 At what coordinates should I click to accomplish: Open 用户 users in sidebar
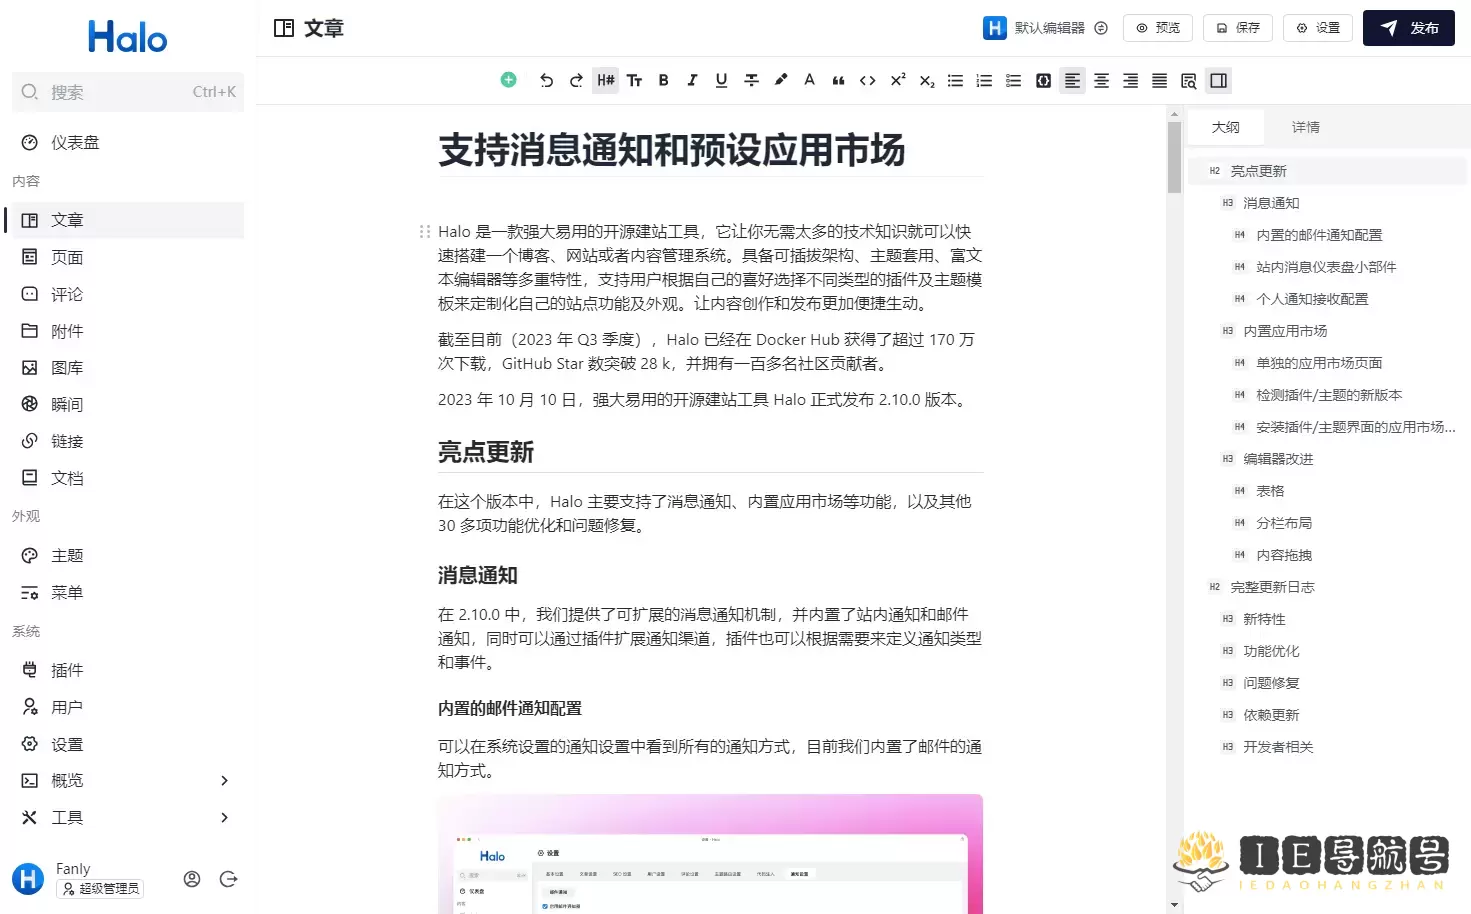(126, 707)
